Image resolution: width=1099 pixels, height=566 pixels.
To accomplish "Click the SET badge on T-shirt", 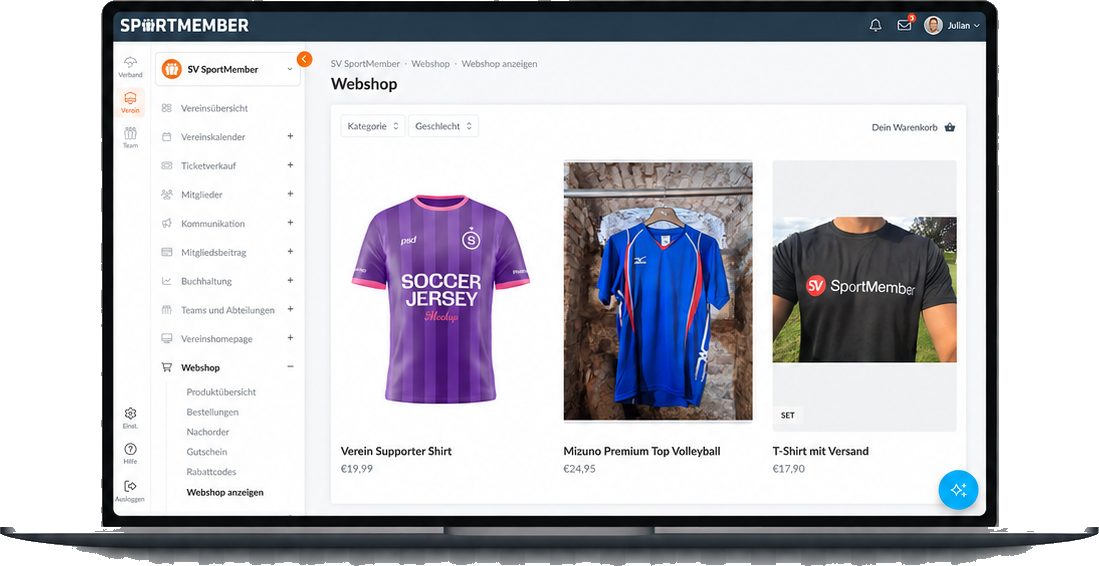I will click(788, 415).
